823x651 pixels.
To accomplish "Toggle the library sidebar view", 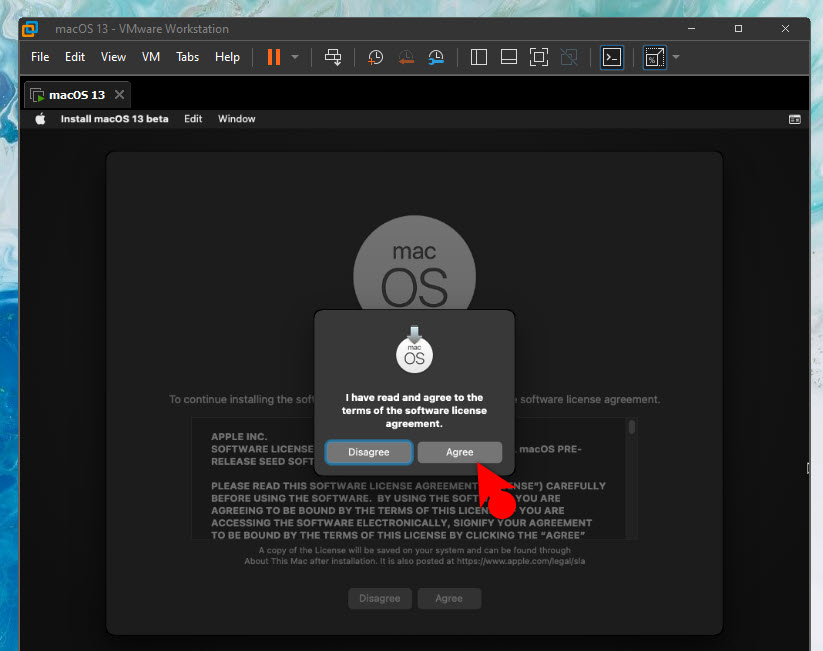I will 479,57.
